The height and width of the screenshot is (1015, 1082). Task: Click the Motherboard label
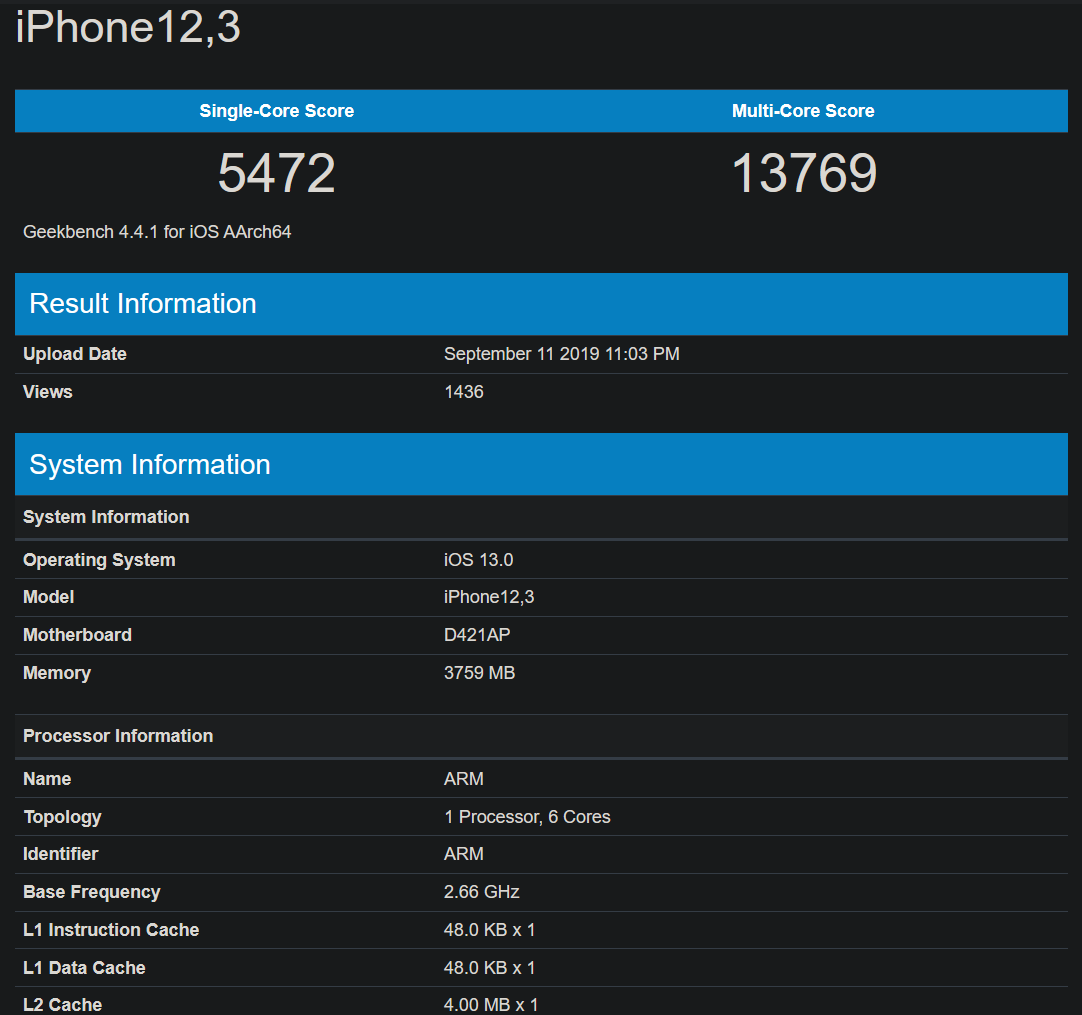point(77,635)
